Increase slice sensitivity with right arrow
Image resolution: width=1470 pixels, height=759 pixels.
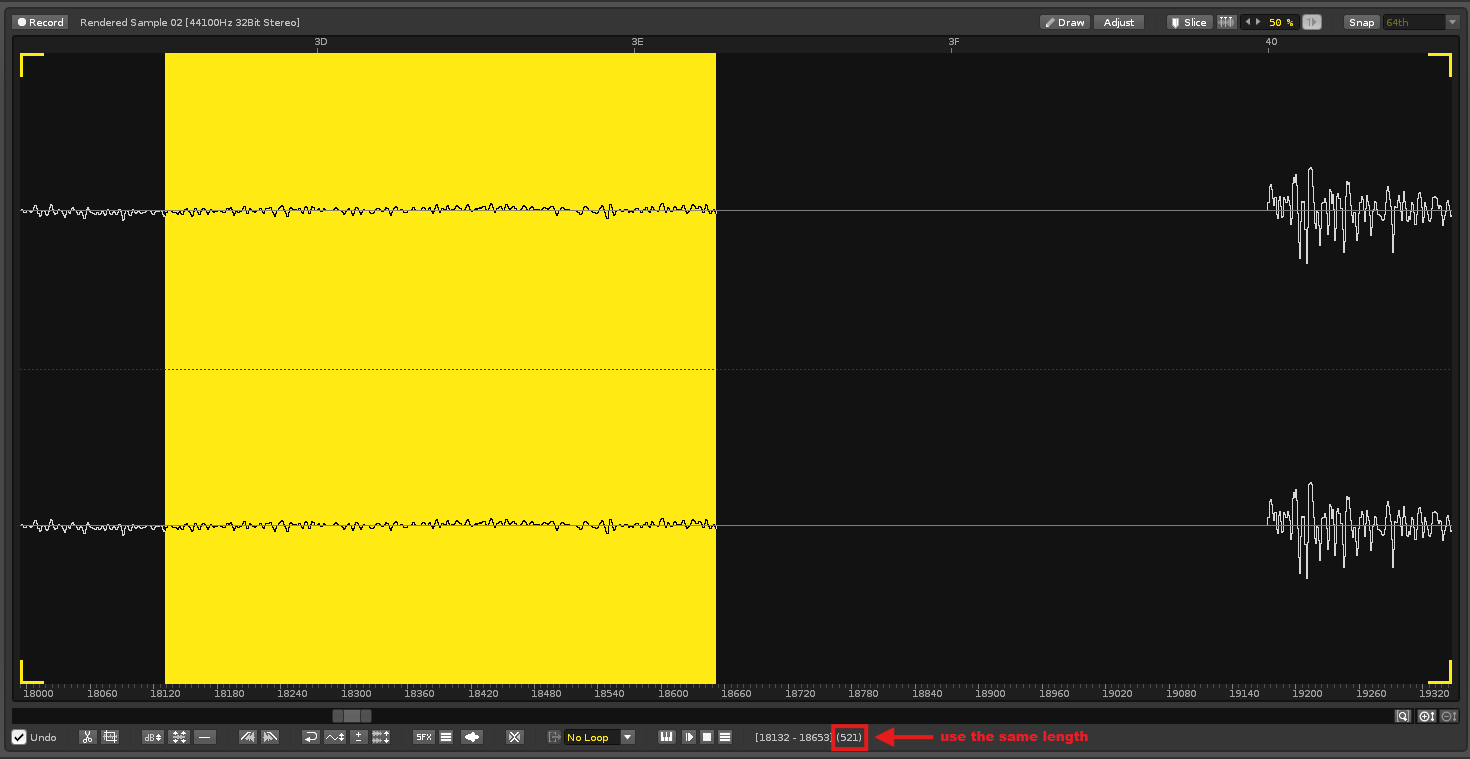[1258, 22]
